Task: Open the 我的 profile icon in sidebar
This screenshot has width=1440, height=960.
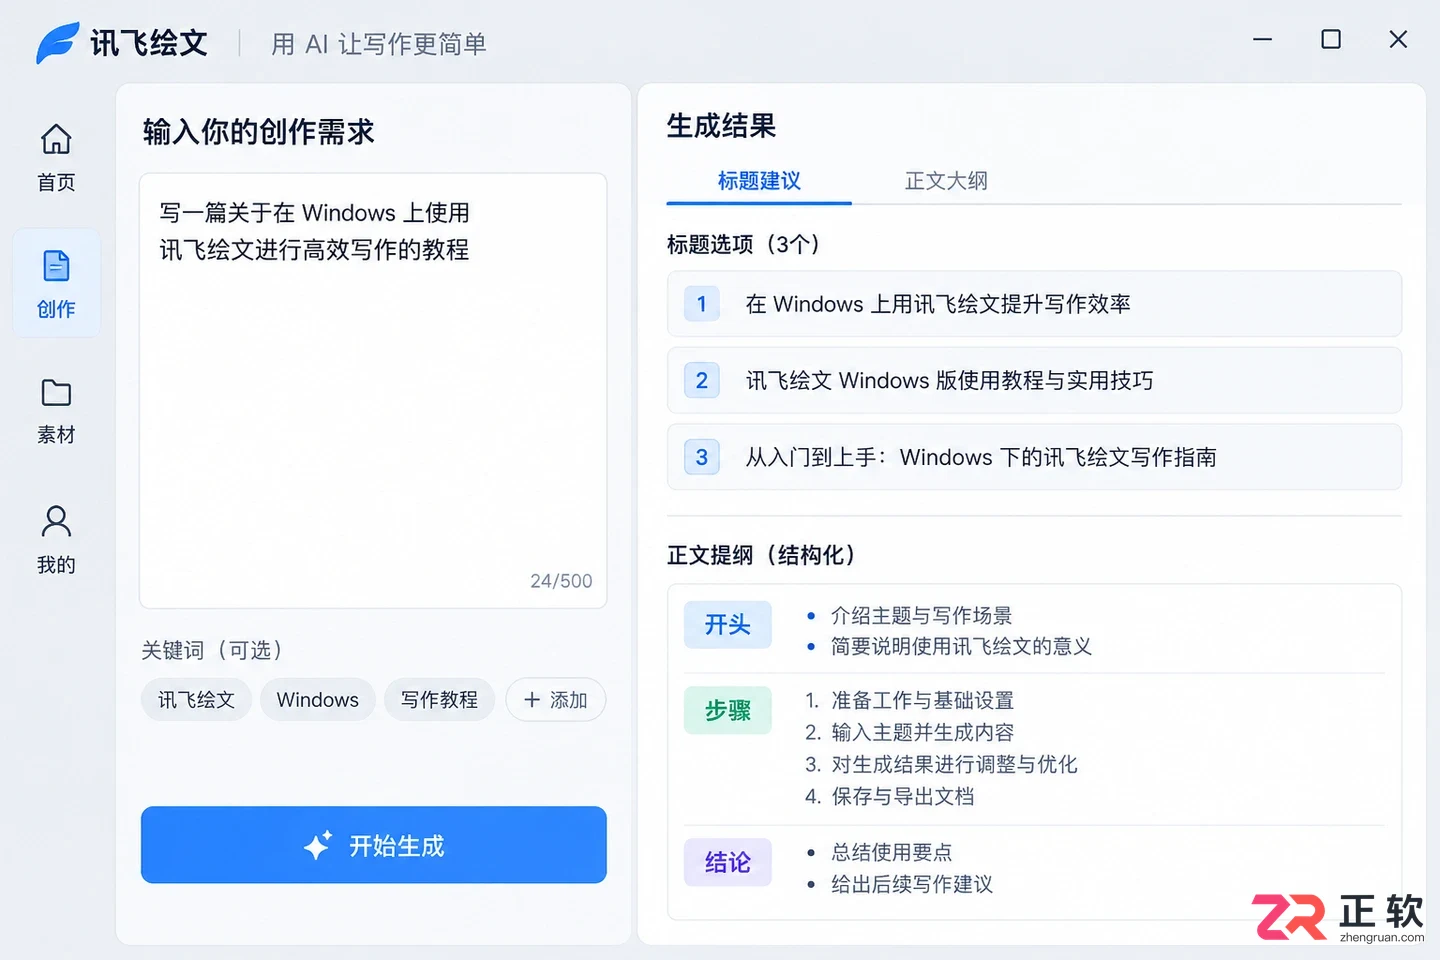Action: [56, 521]
